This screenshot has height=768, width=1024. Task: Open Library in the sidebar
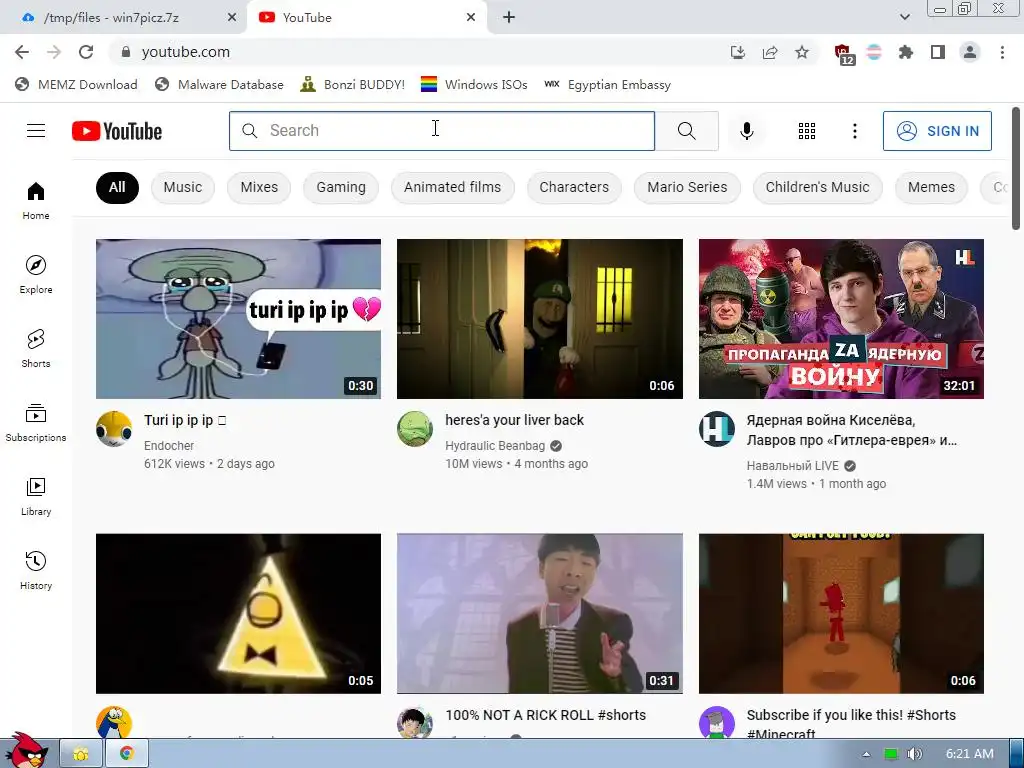click(x=36, y=496)
